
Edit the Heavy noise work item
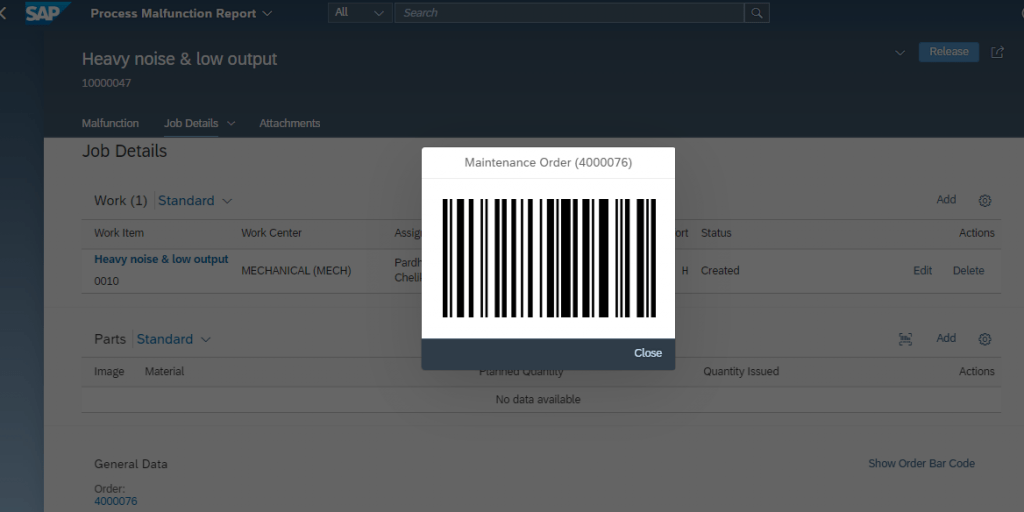tap(922, 270)
